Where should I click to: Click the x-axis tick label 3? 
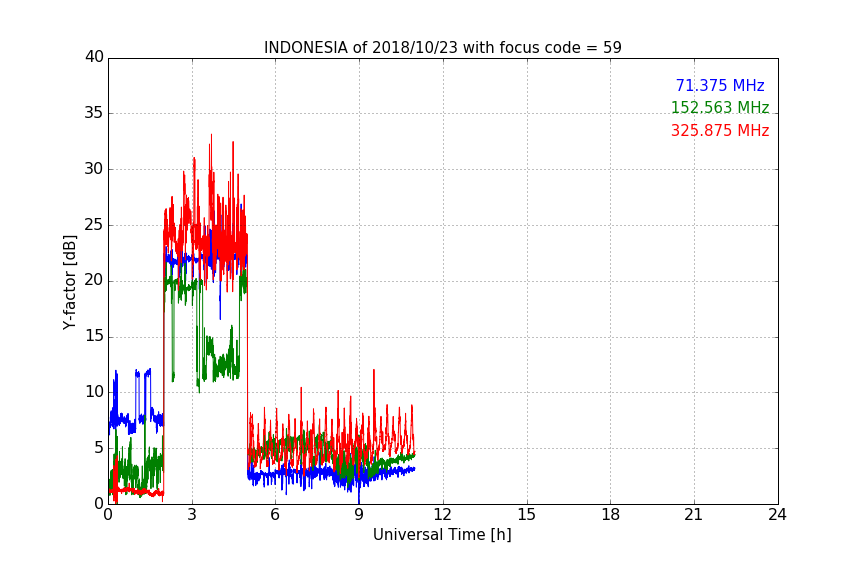tap(192, 515)
